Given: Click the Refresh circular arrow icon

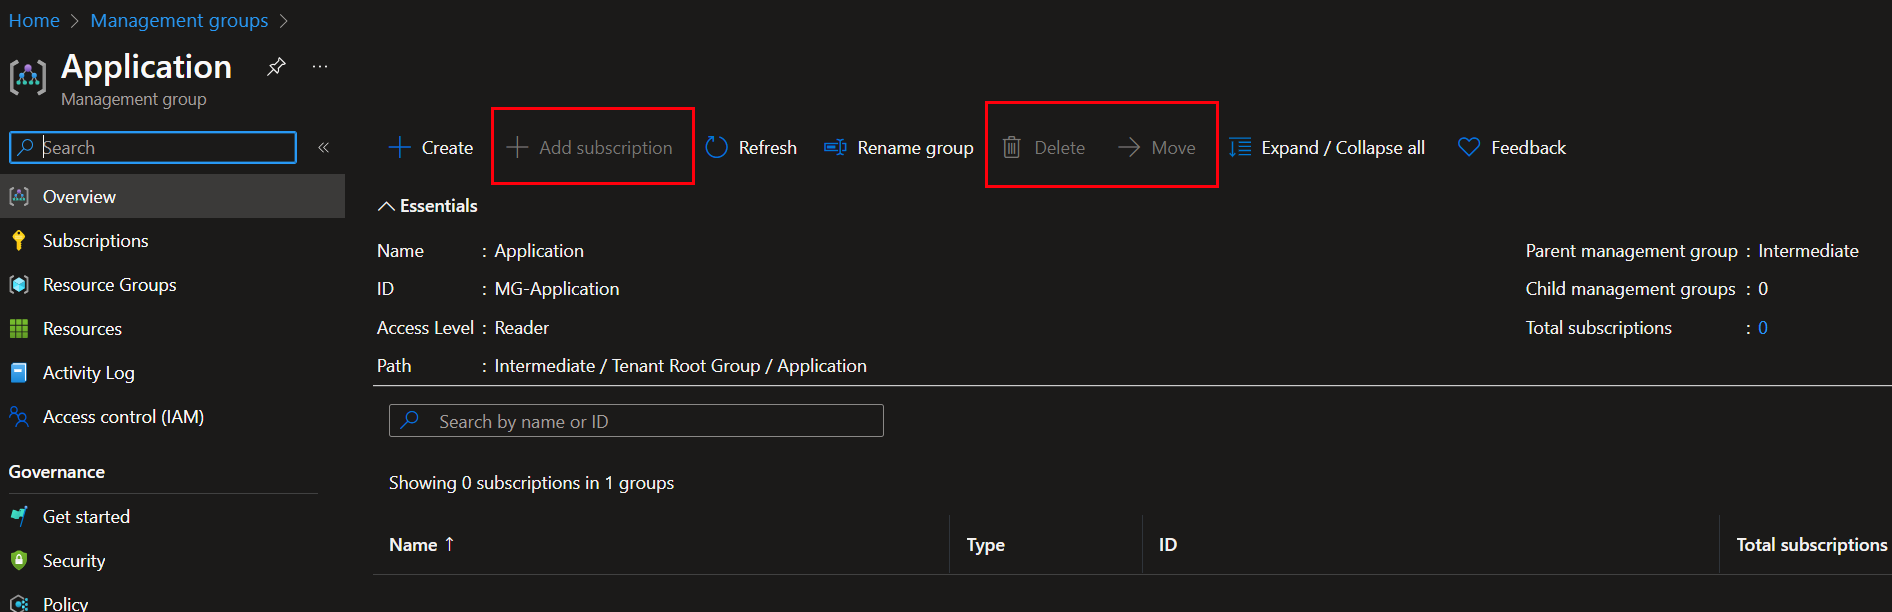Looking at the screenshot, I should (x=716, y=147).
